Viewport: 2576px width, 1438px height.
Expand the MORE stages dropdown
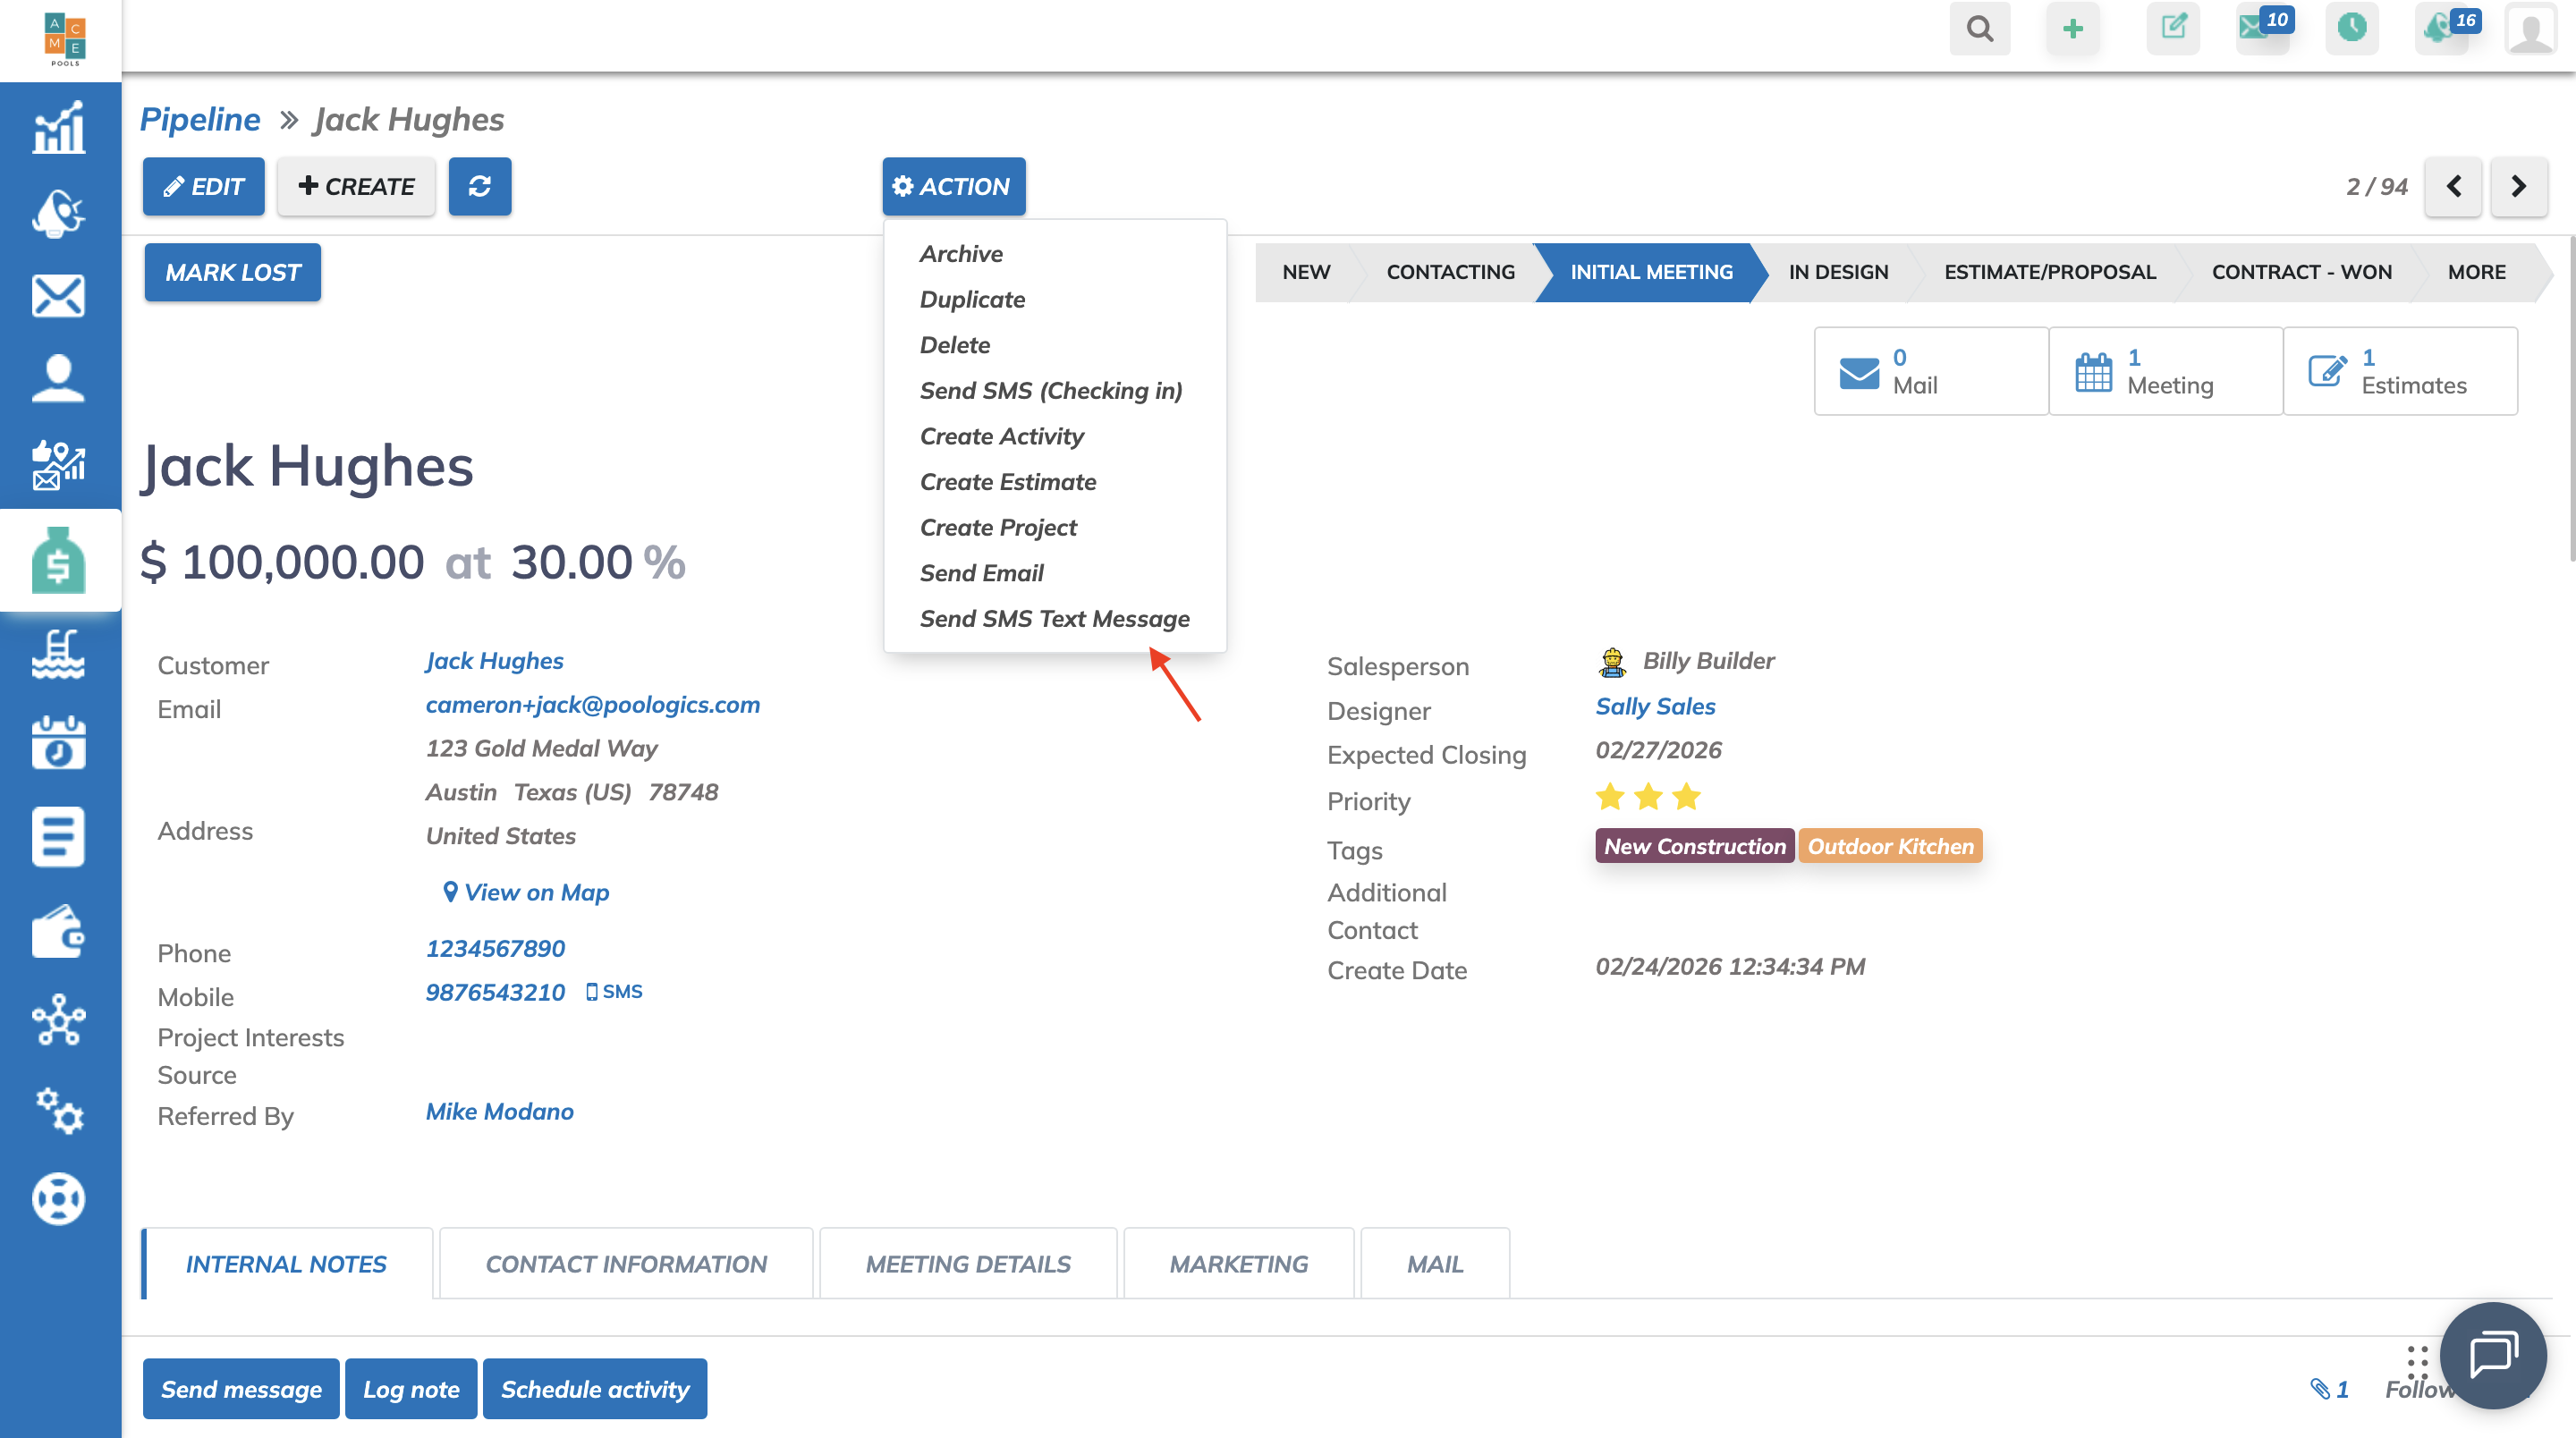click(2476, 272)
